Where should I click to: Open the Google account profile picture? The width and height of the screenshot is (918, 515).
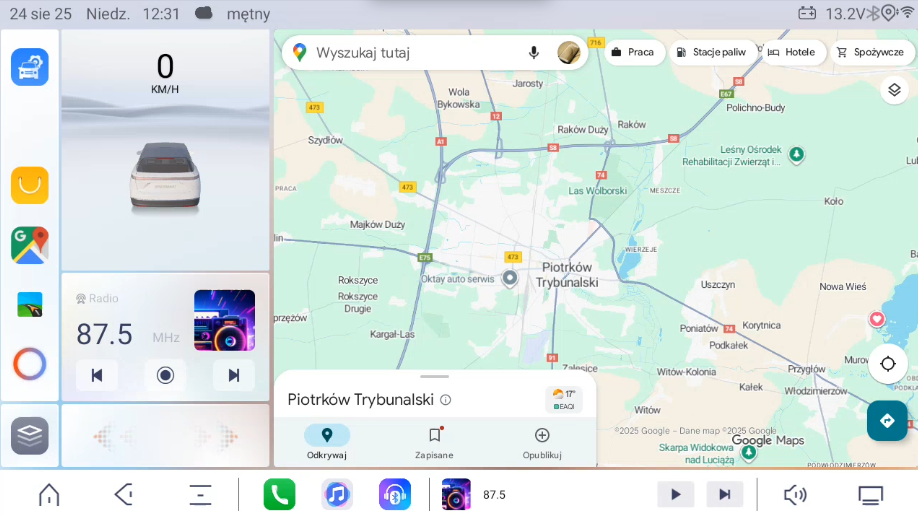(568, 53)
